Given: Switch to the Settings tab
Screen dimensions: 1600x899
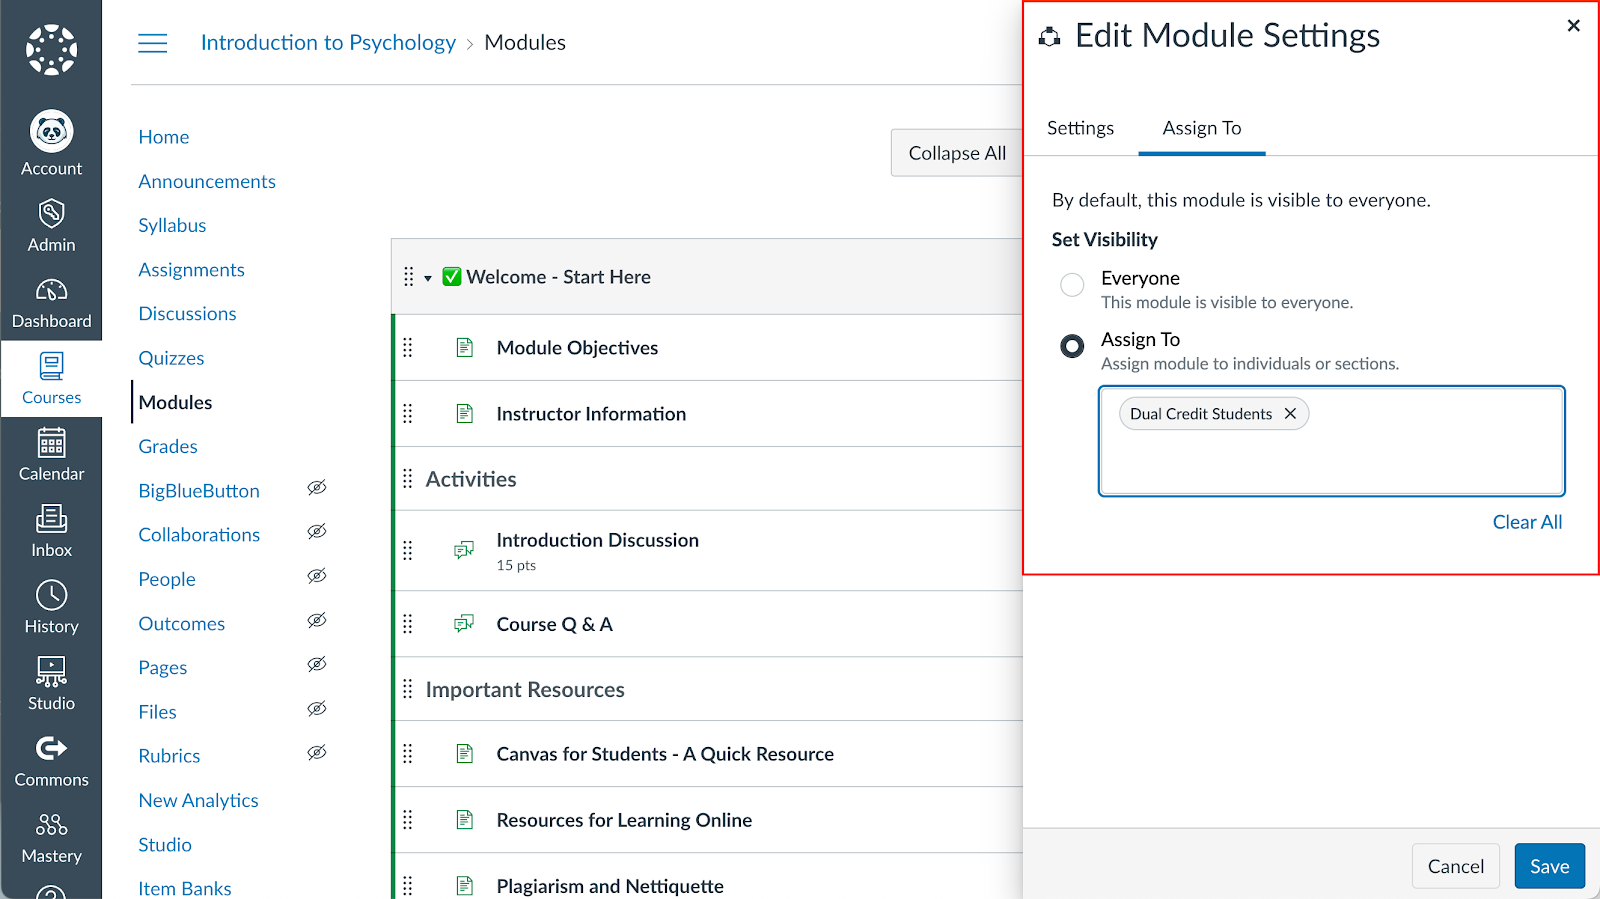Looking at the screenshot, I should point(1080,128).
